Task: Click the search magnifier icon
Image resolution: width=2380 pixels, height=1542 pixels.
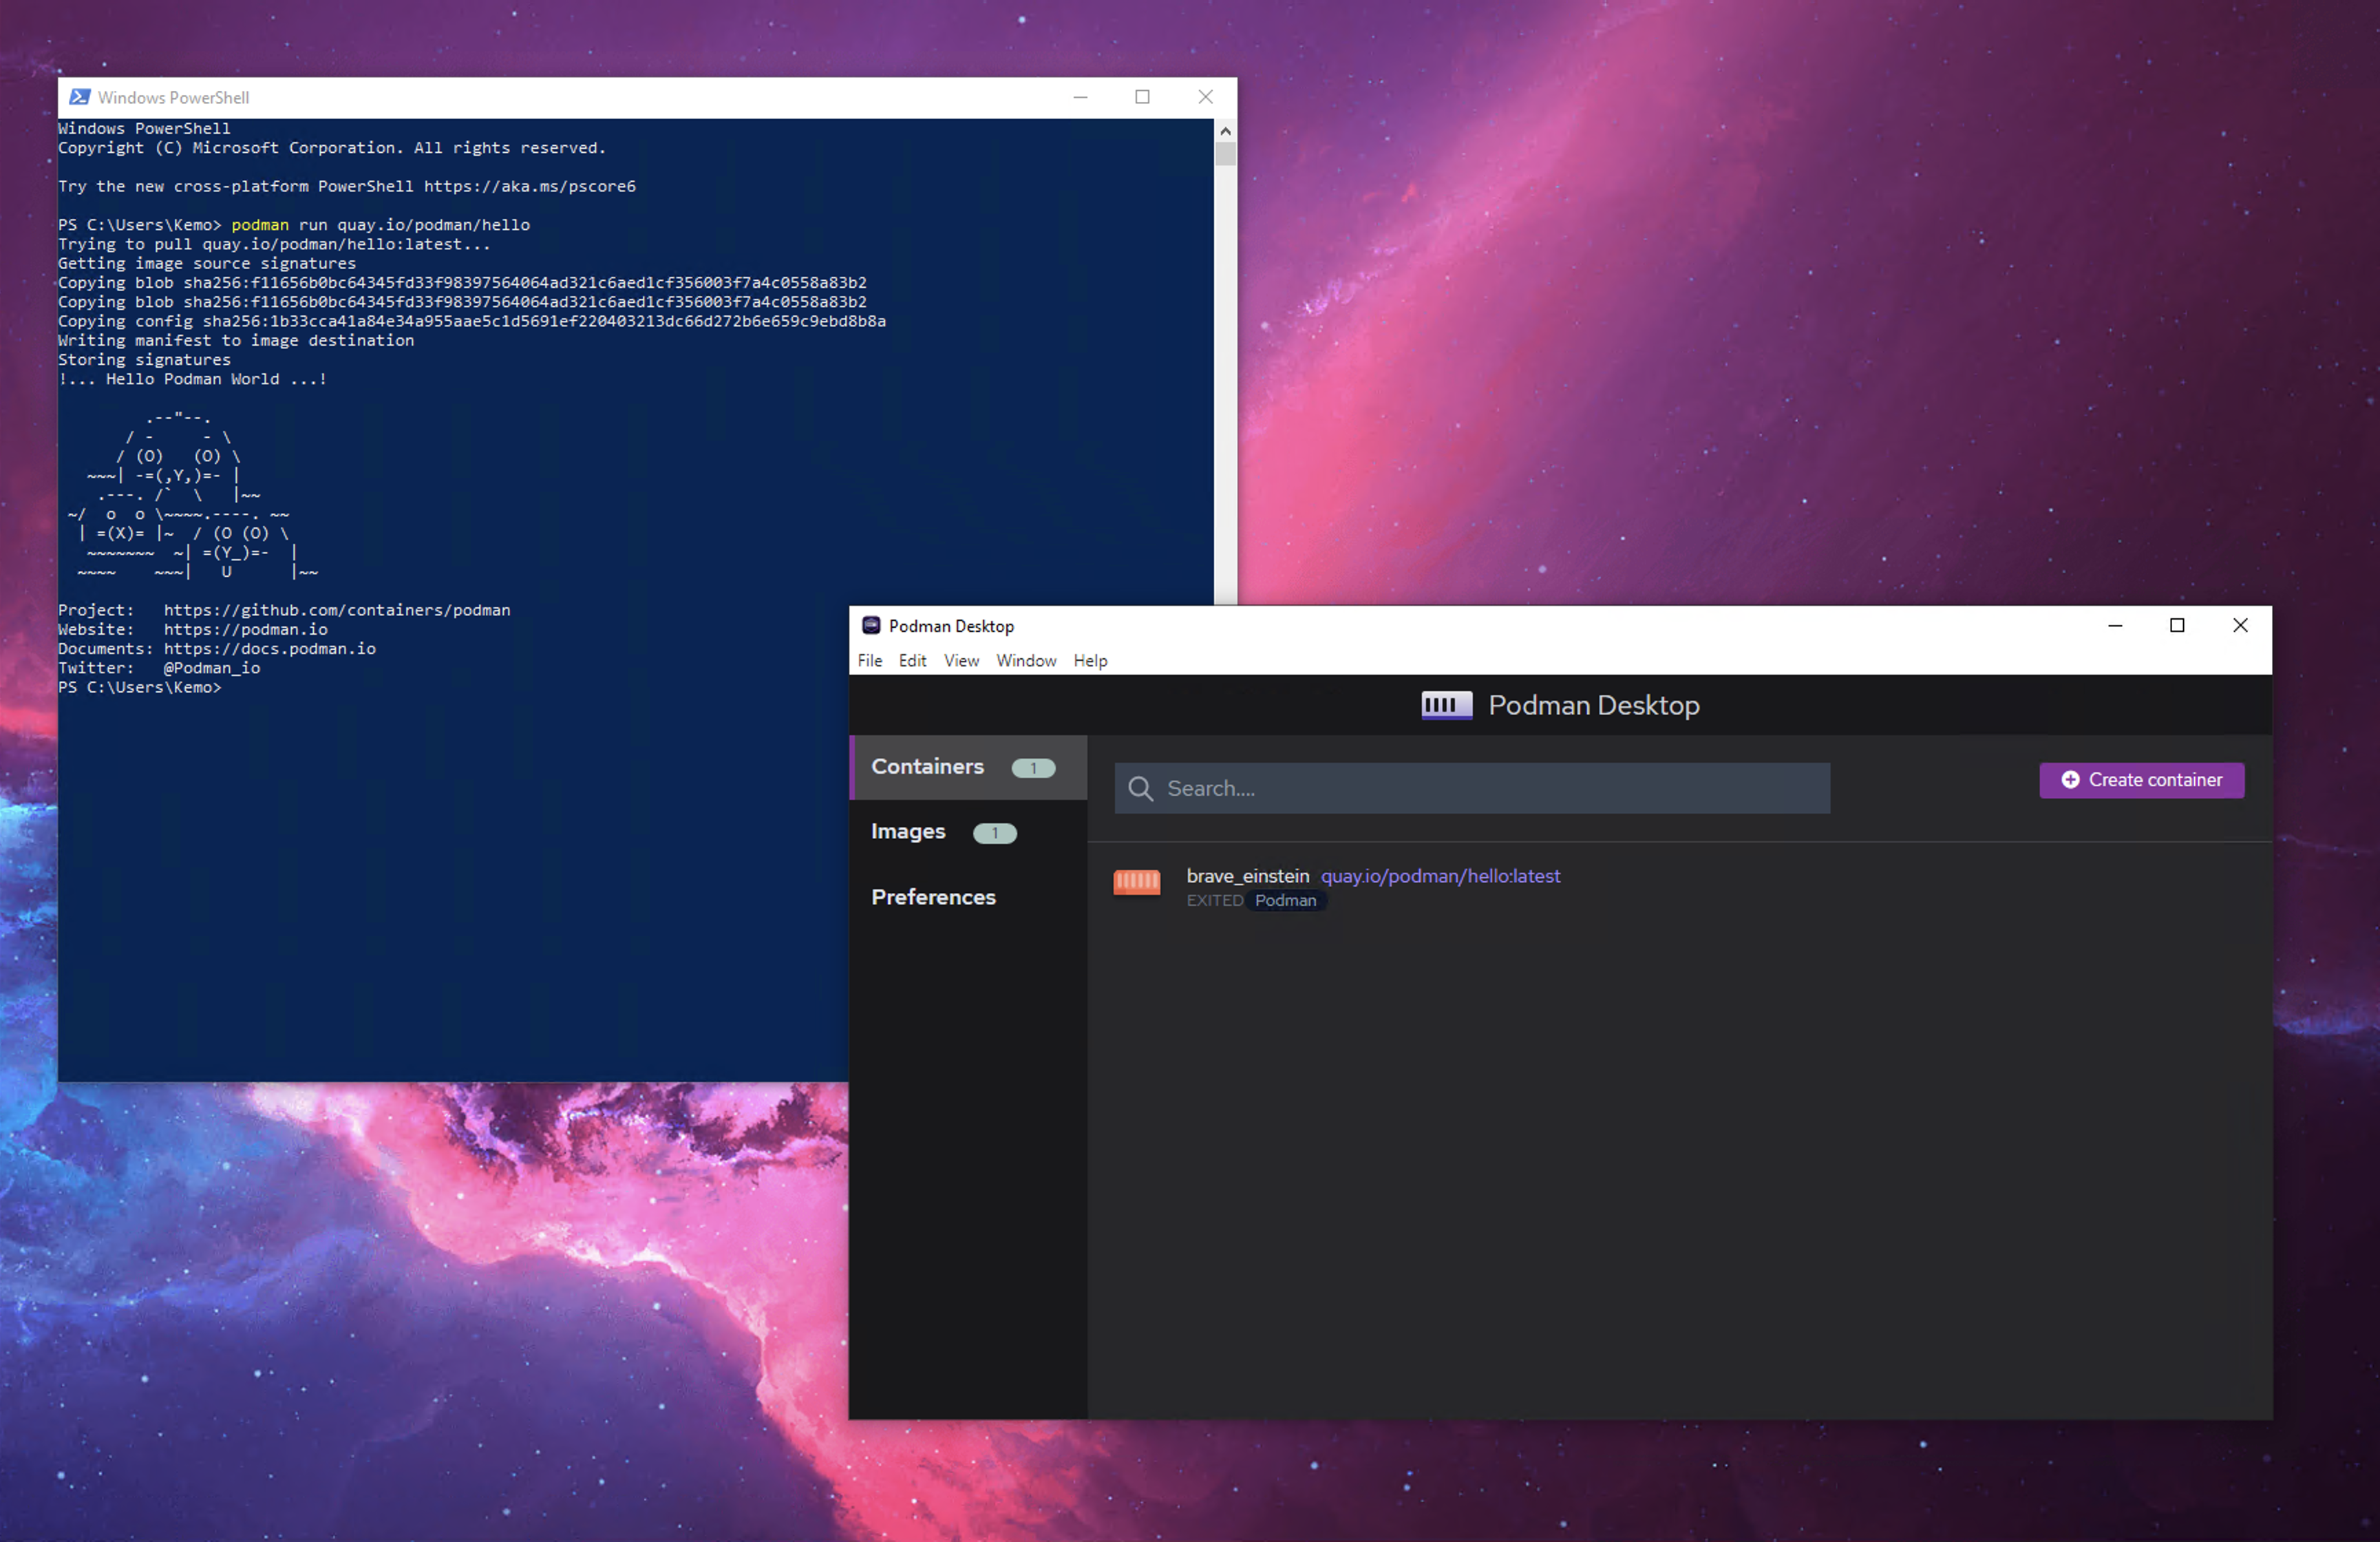Action: (1140, 789)
